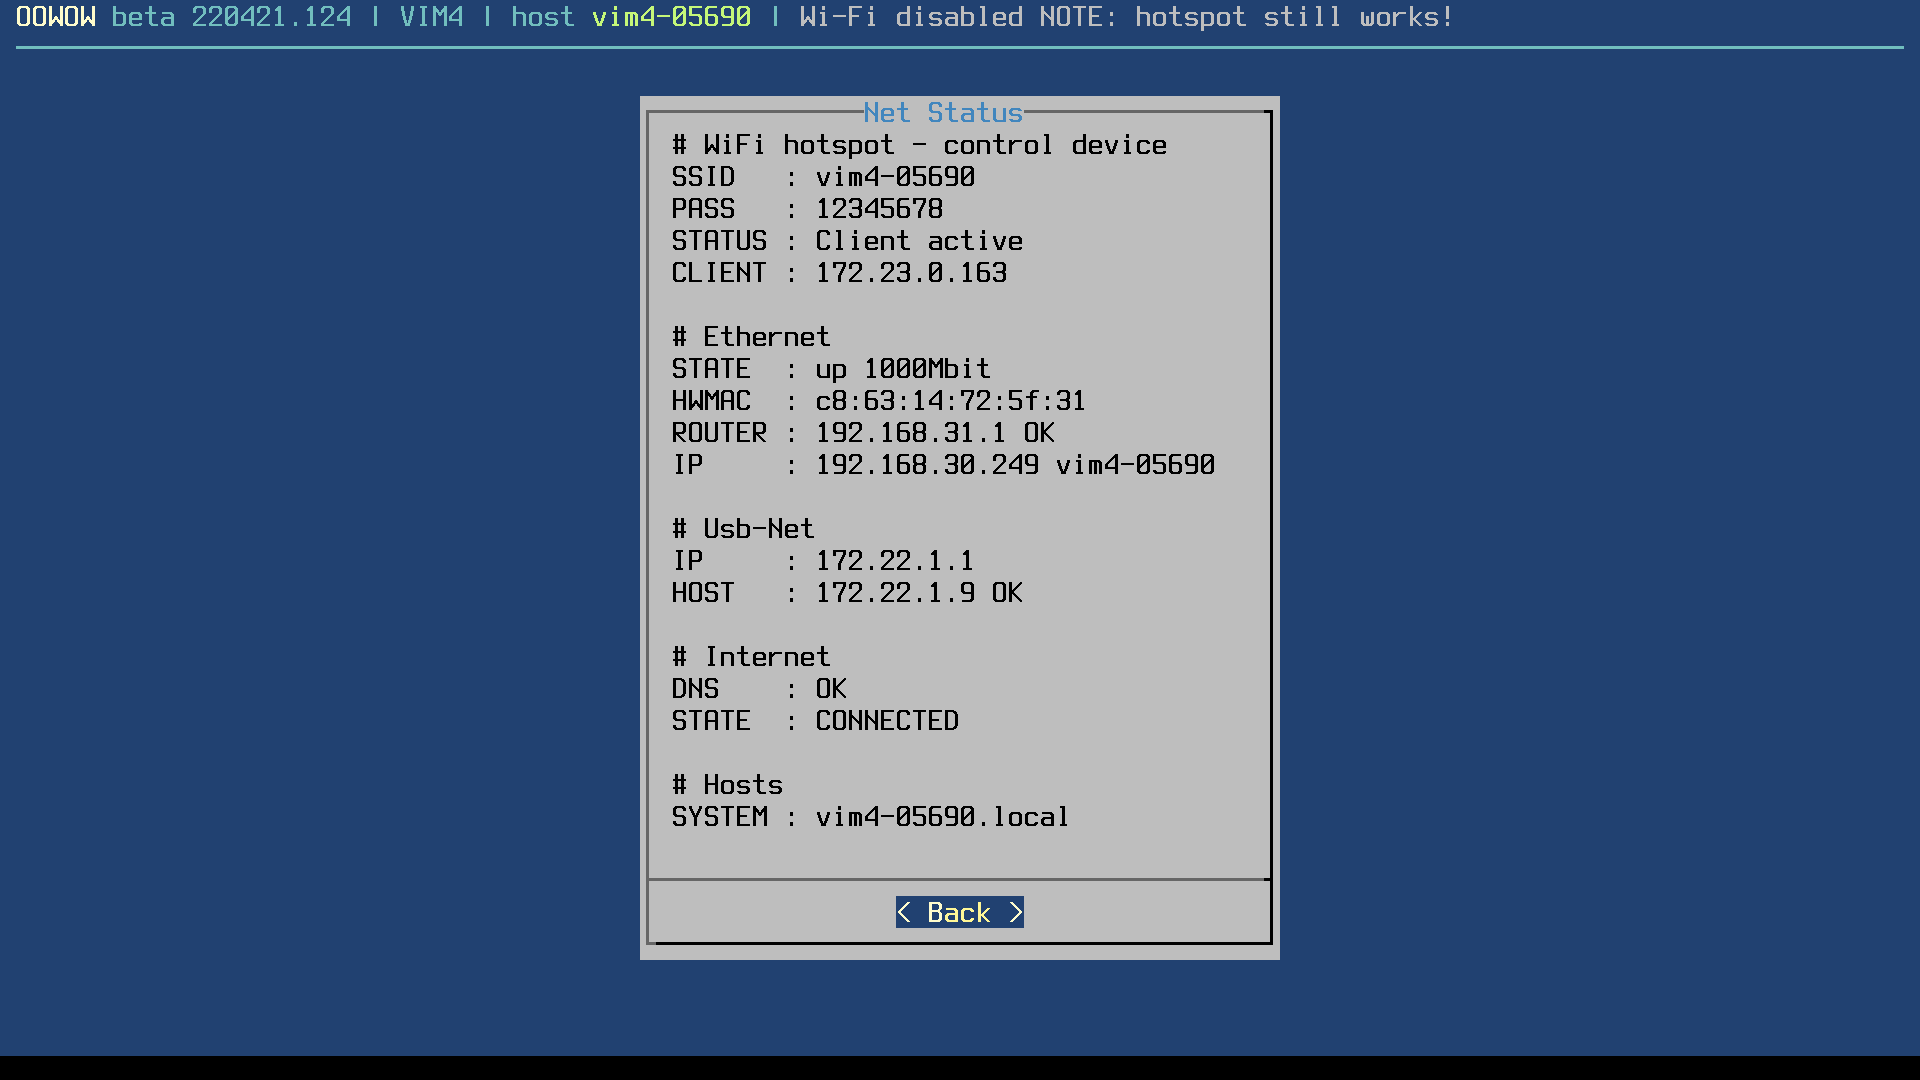Click the host vim4-05690 in top bar
This screenshot has height=1080, width=1920.
pyautogui.click(x=671, y=17)
